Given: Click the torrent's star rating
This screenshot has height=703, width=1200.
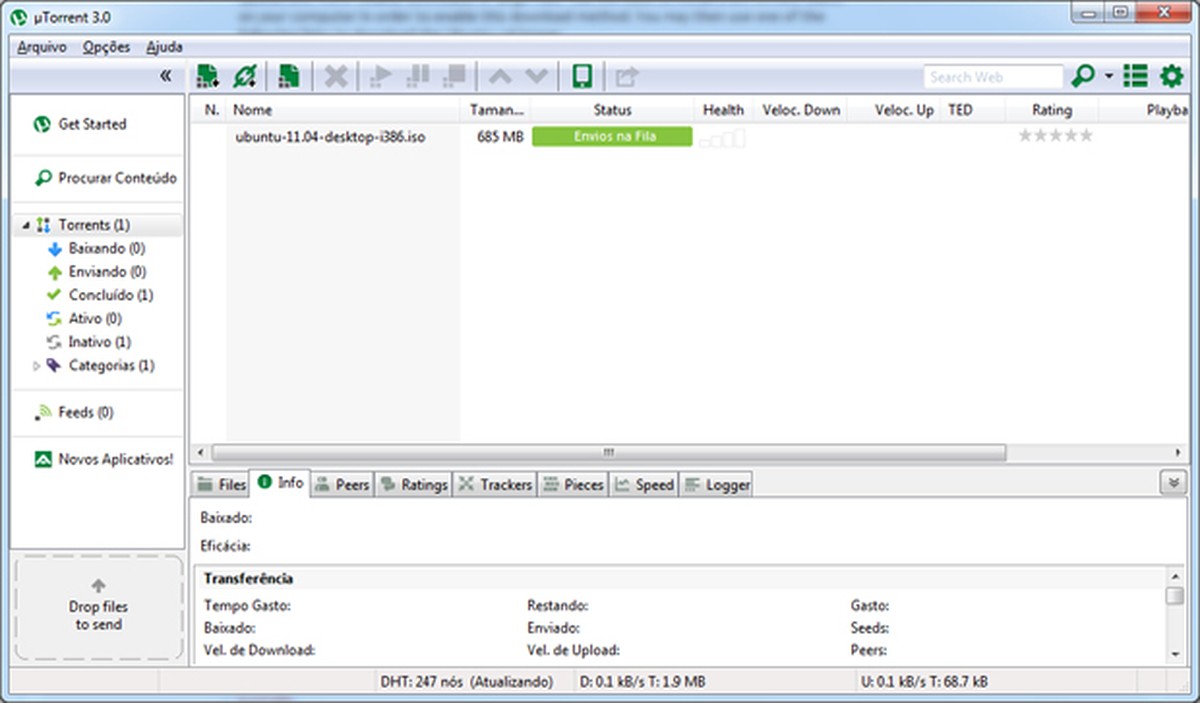Looking at the screenshot, I should point(1055,136).
